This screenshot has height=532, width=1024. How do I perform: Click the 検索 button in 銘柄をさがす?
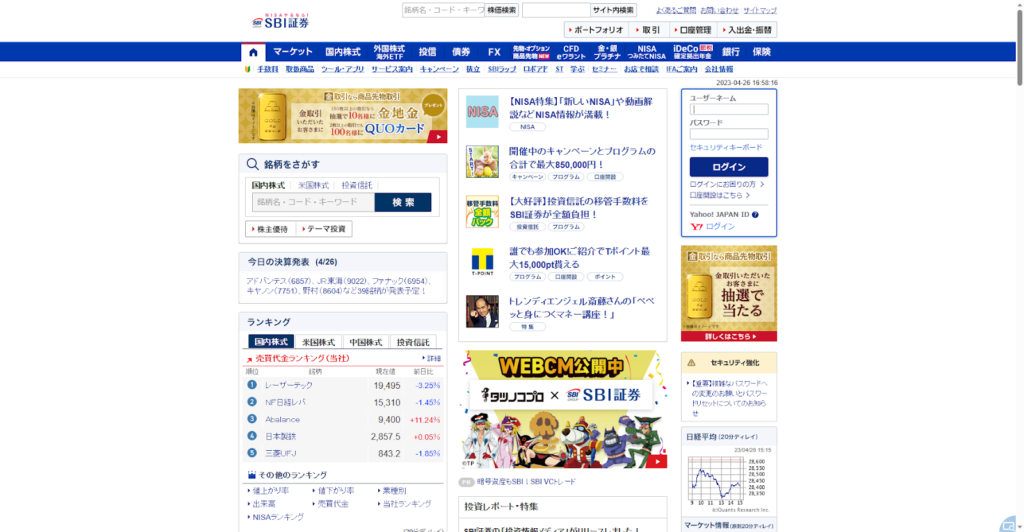click(403, 202)
